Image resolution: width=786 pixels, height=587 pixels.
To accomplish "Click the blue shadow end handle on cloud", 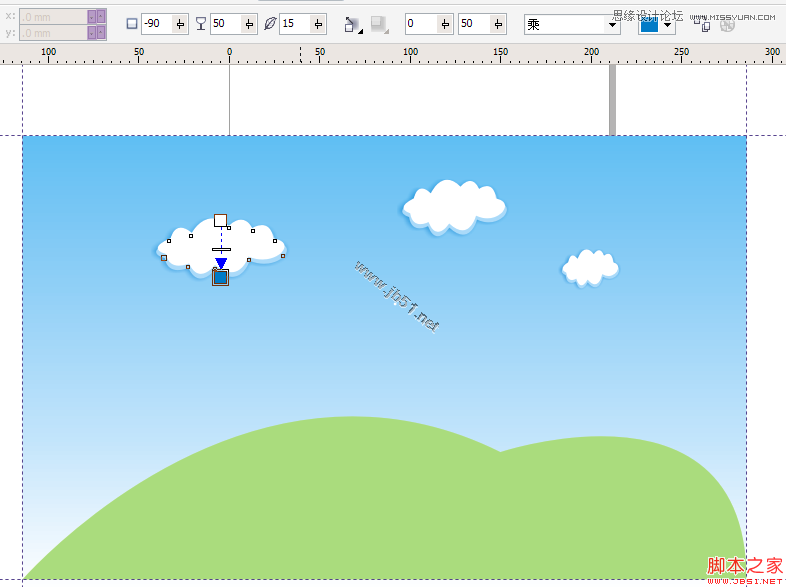I will click(221, 277).
